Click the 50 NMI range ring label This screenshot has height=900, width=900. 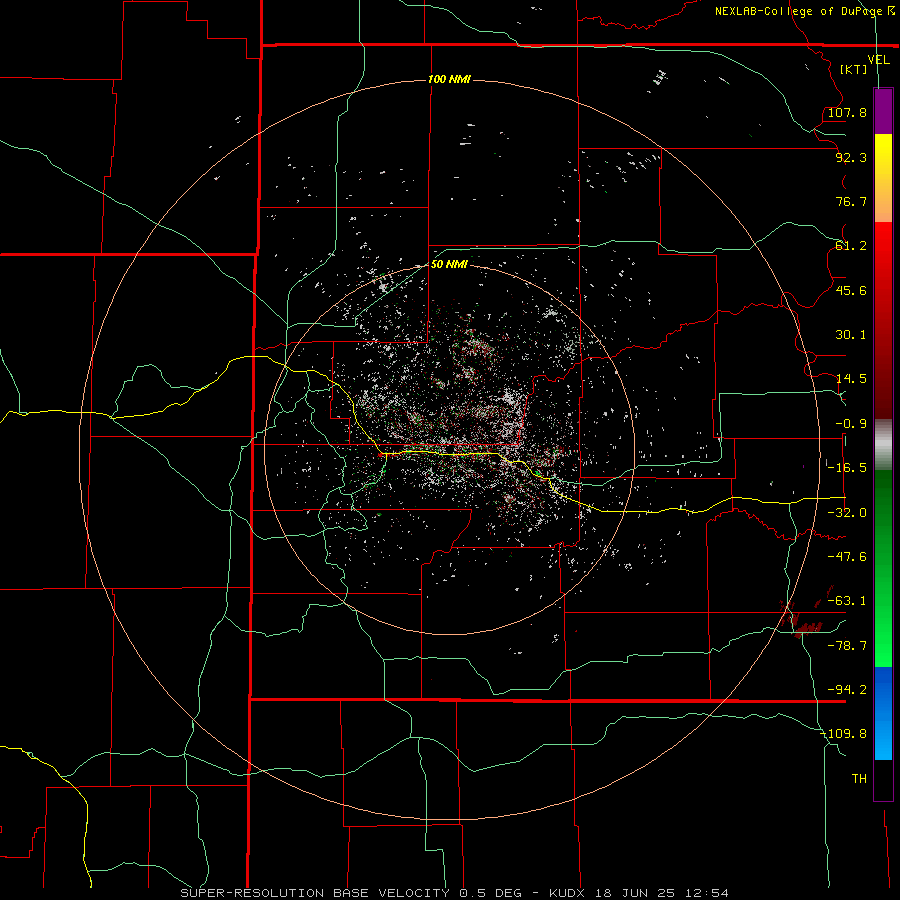[x=449, y=264]
